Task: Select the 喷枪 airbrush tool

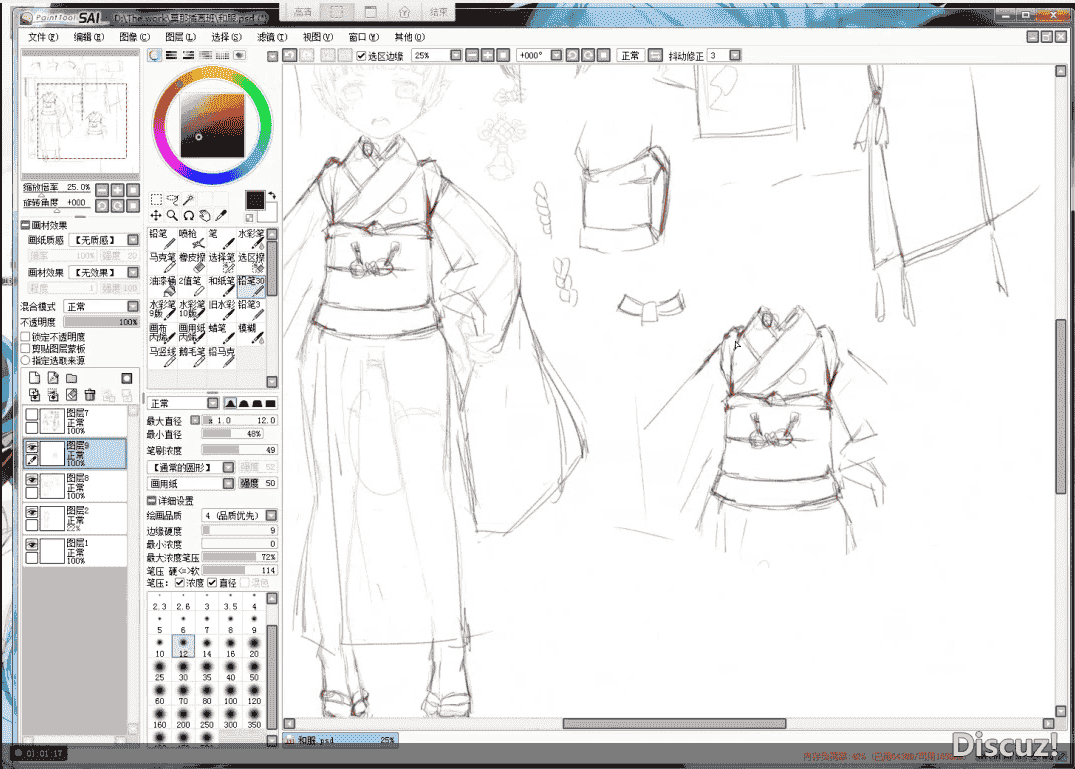Action: (191, 239)
